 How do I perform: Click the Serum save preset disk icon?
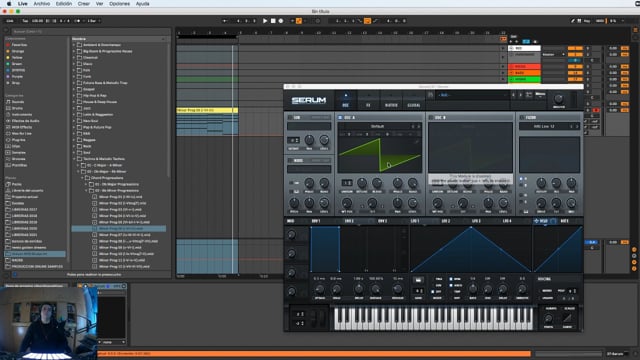(430, 95)
